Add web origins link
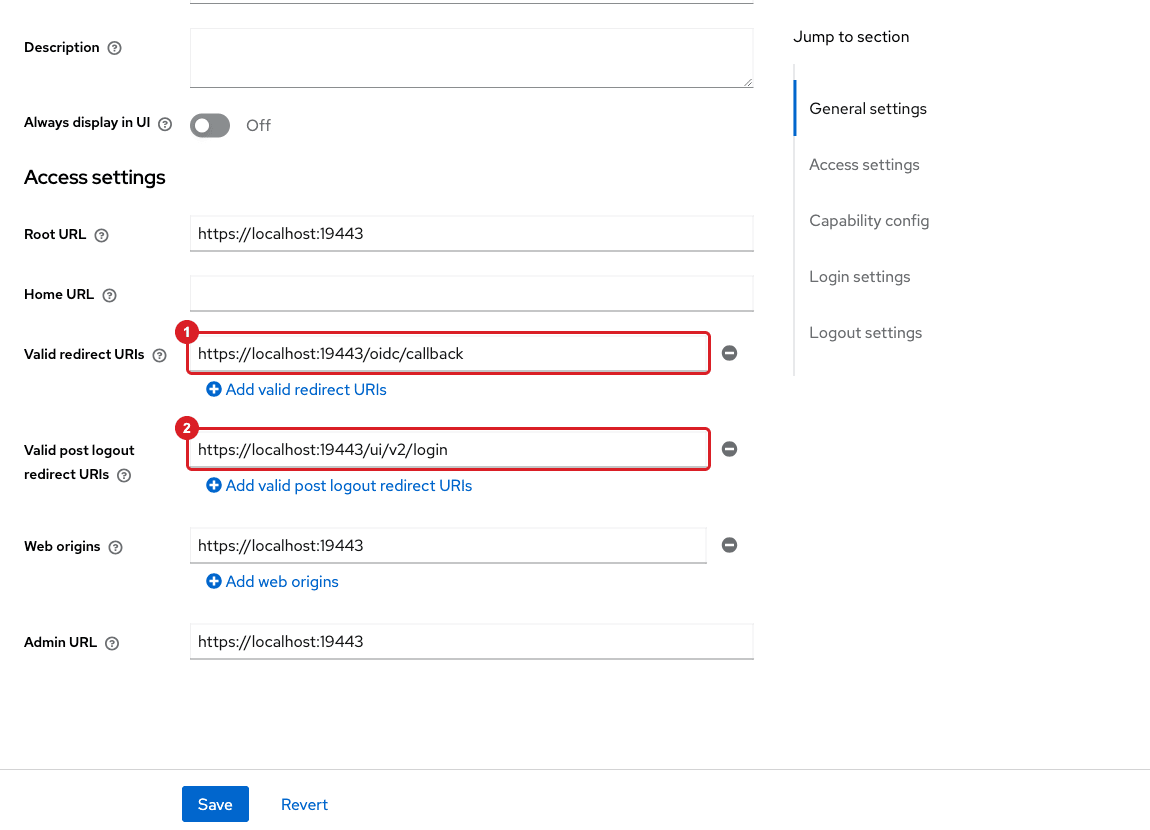 (x=272, y=581)
